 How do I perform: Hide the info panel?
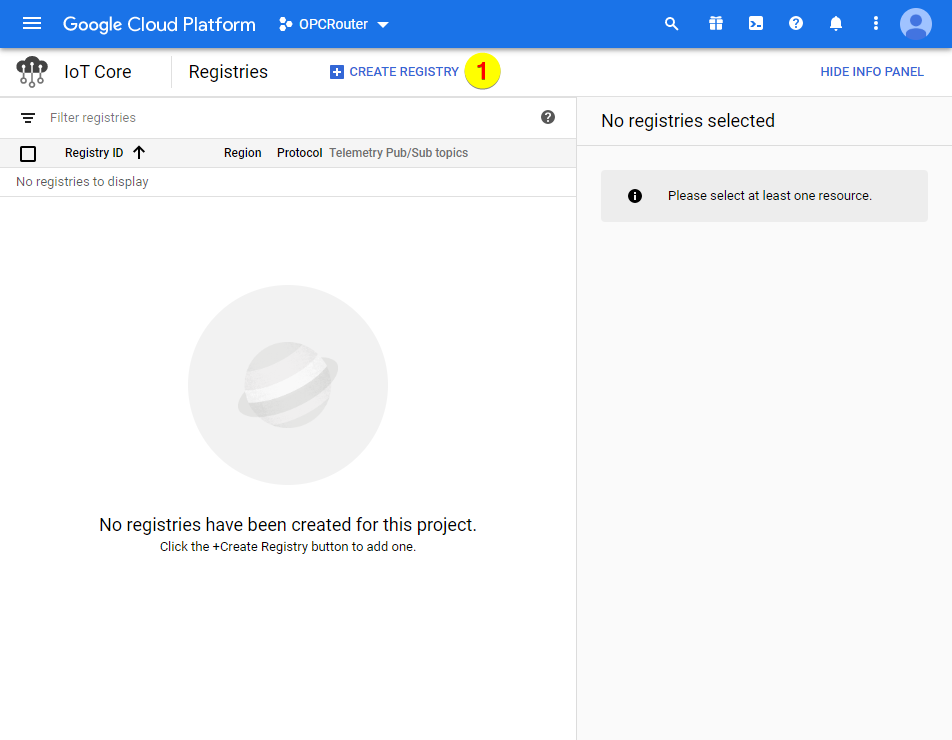[x=872, y=72]
